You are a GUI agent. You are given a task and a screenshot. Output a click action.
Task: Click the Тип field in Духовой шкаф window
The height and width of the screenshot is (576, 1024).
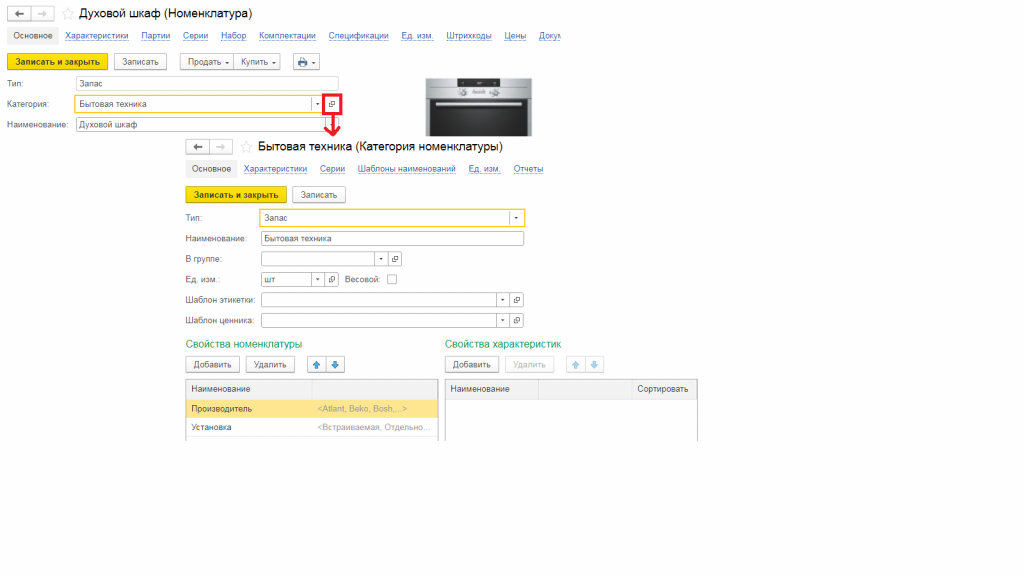click(207, 84)
